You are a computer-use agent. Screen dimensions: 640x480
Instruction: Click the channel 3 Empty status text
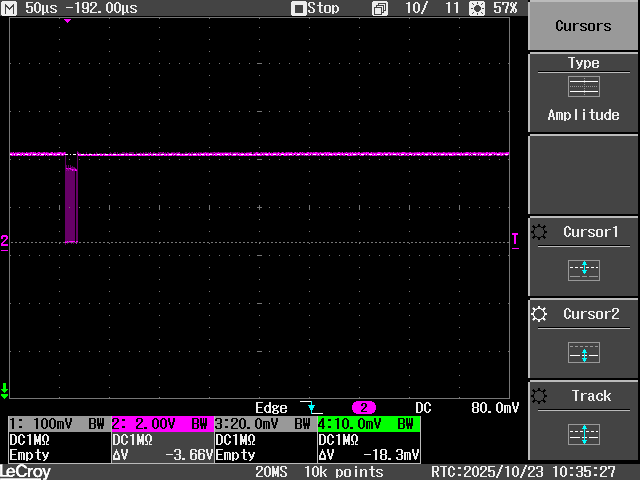coord(236,455)
